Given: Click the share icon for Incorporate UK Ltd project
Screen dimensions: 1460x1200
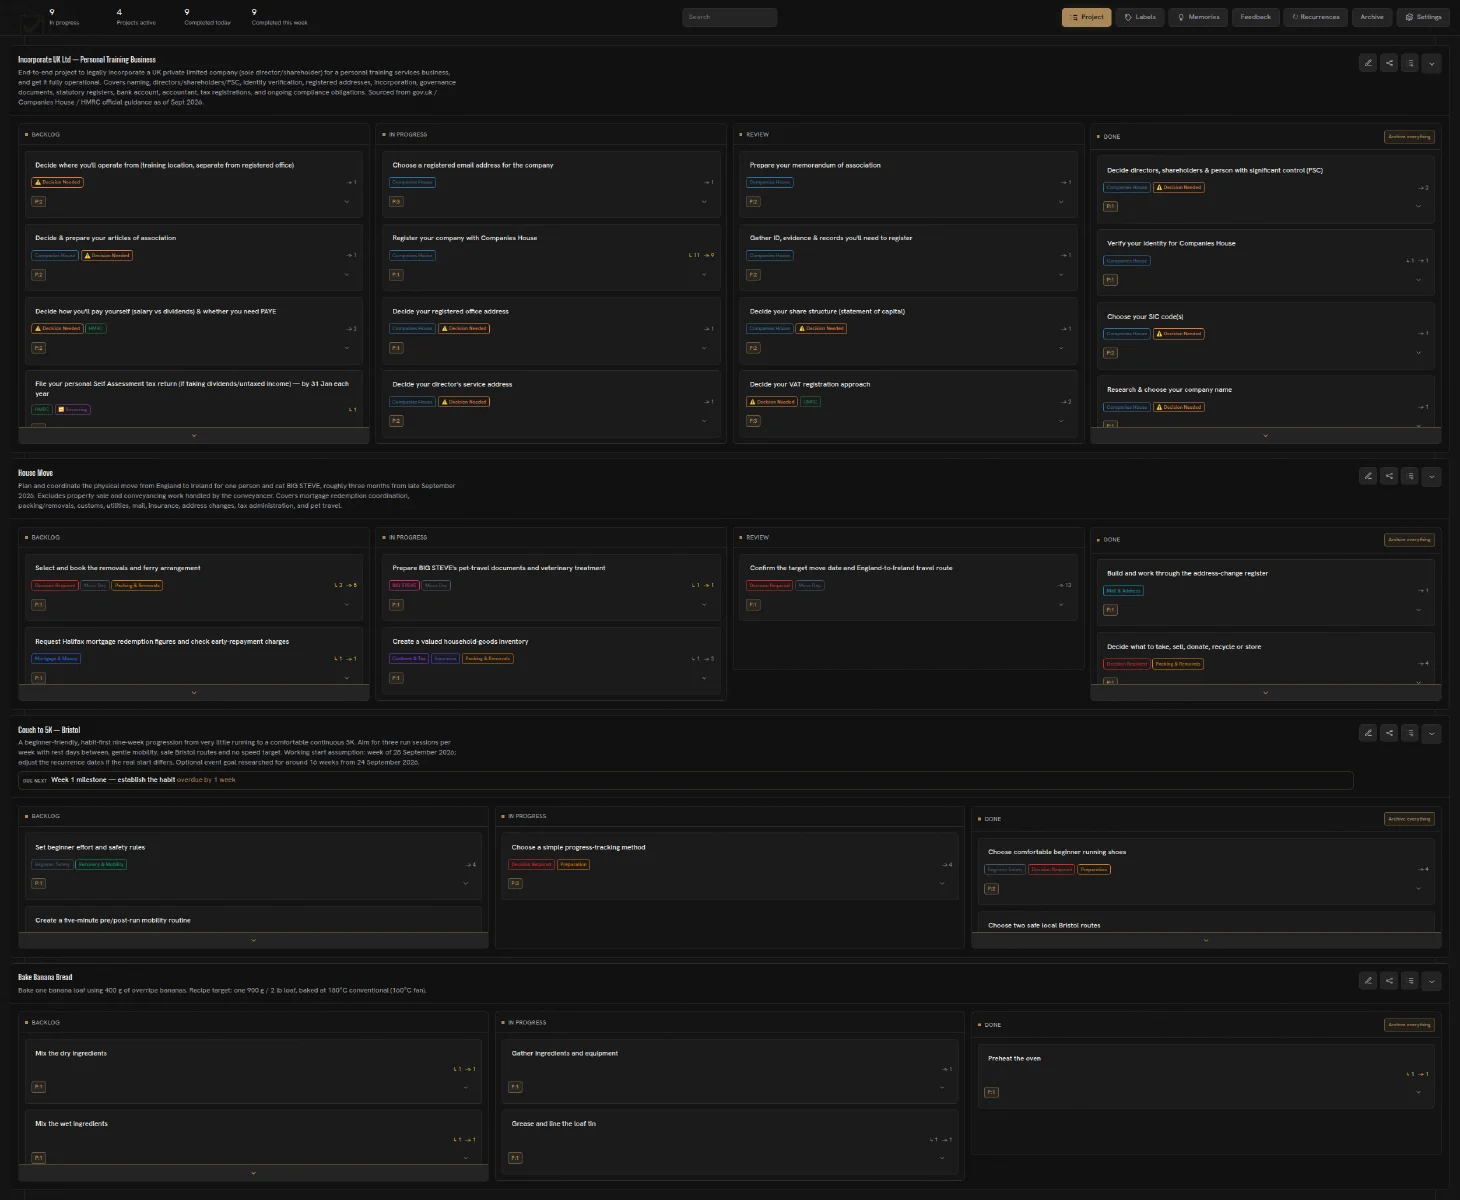Looking at the screenshot, I should (x=1389, y=63).
